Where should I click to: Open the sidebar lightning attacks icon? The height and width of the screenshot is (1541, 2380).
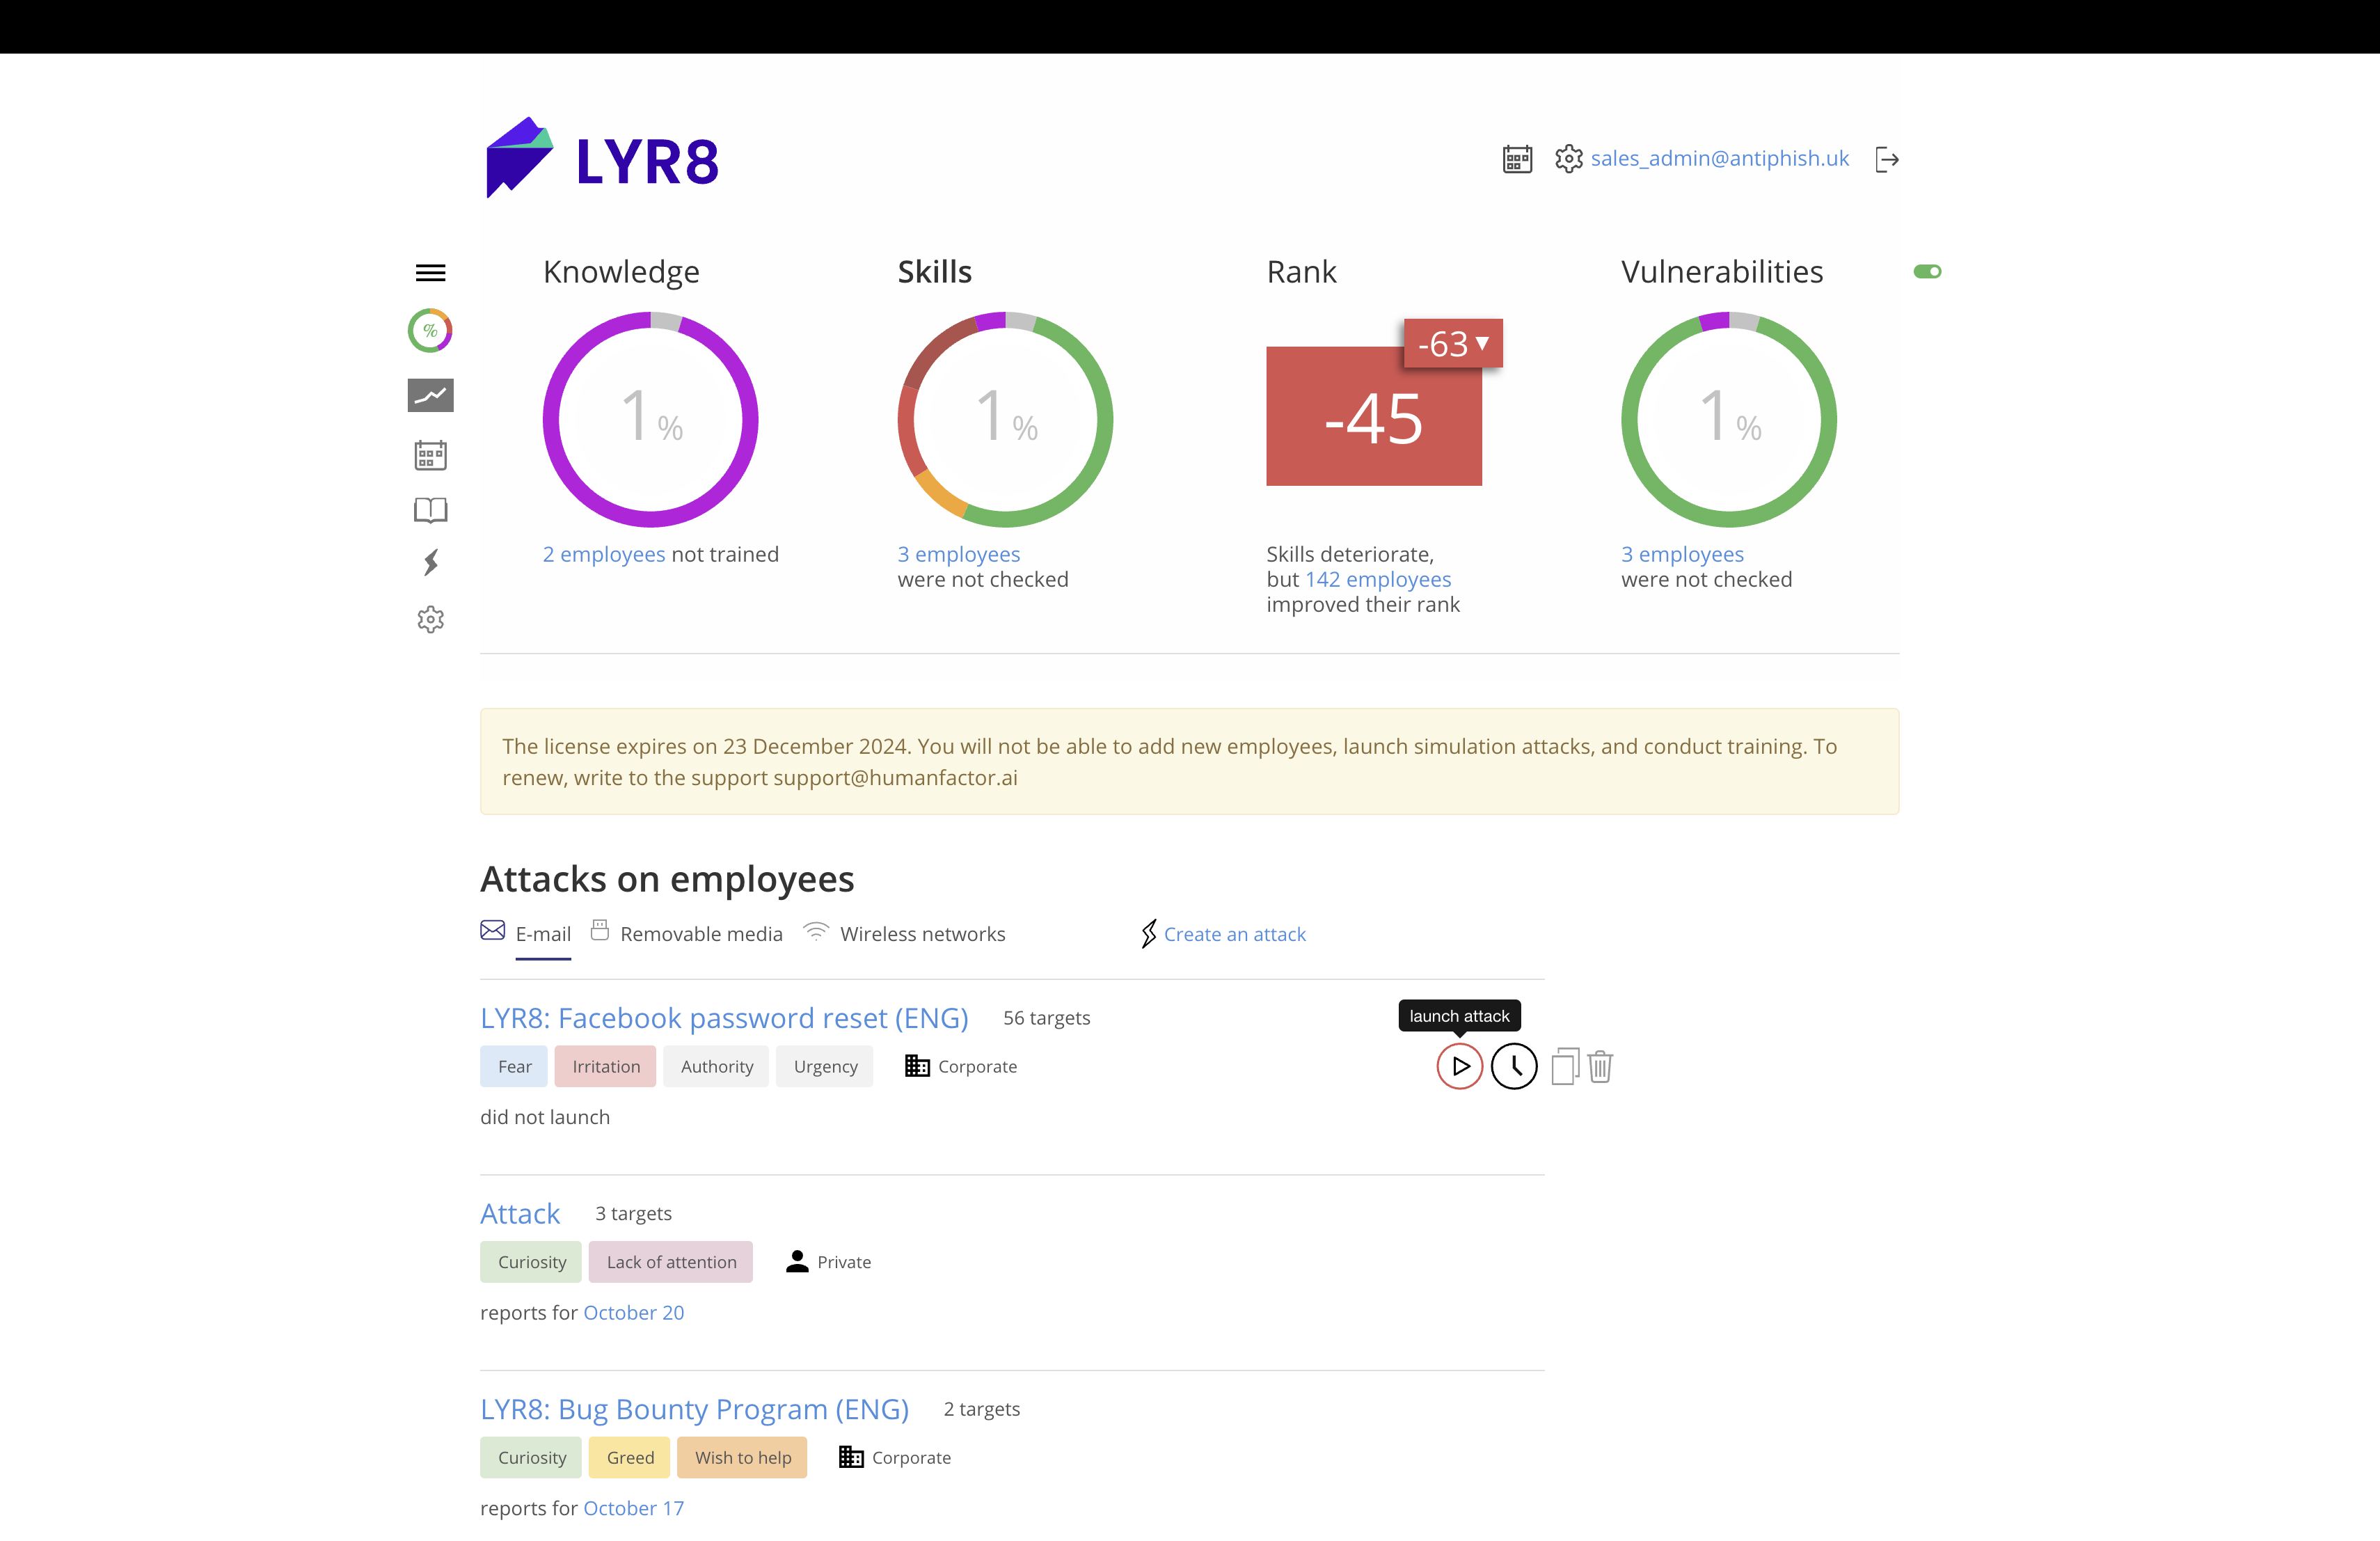(430, 563)
